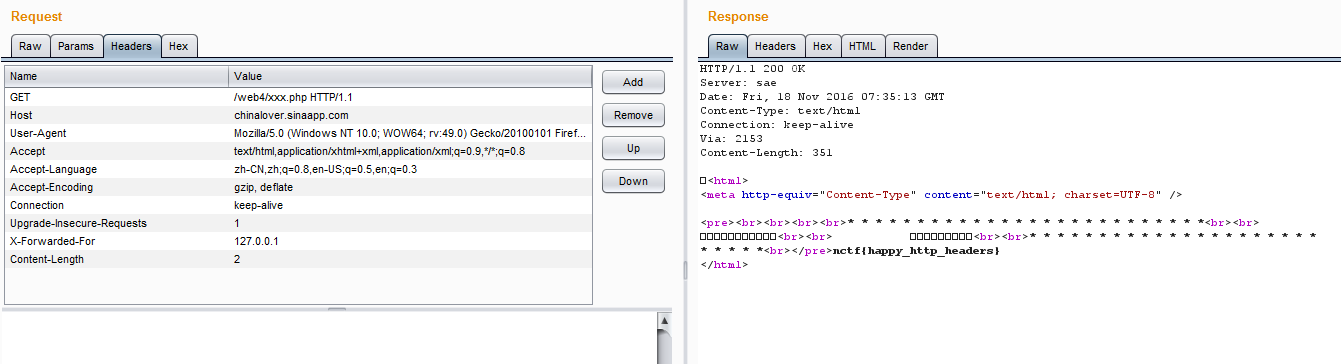The width and height of the screenshot is (1341, 364).
Task: Click the closing </html> tag
Action: (x=724, y=265)
